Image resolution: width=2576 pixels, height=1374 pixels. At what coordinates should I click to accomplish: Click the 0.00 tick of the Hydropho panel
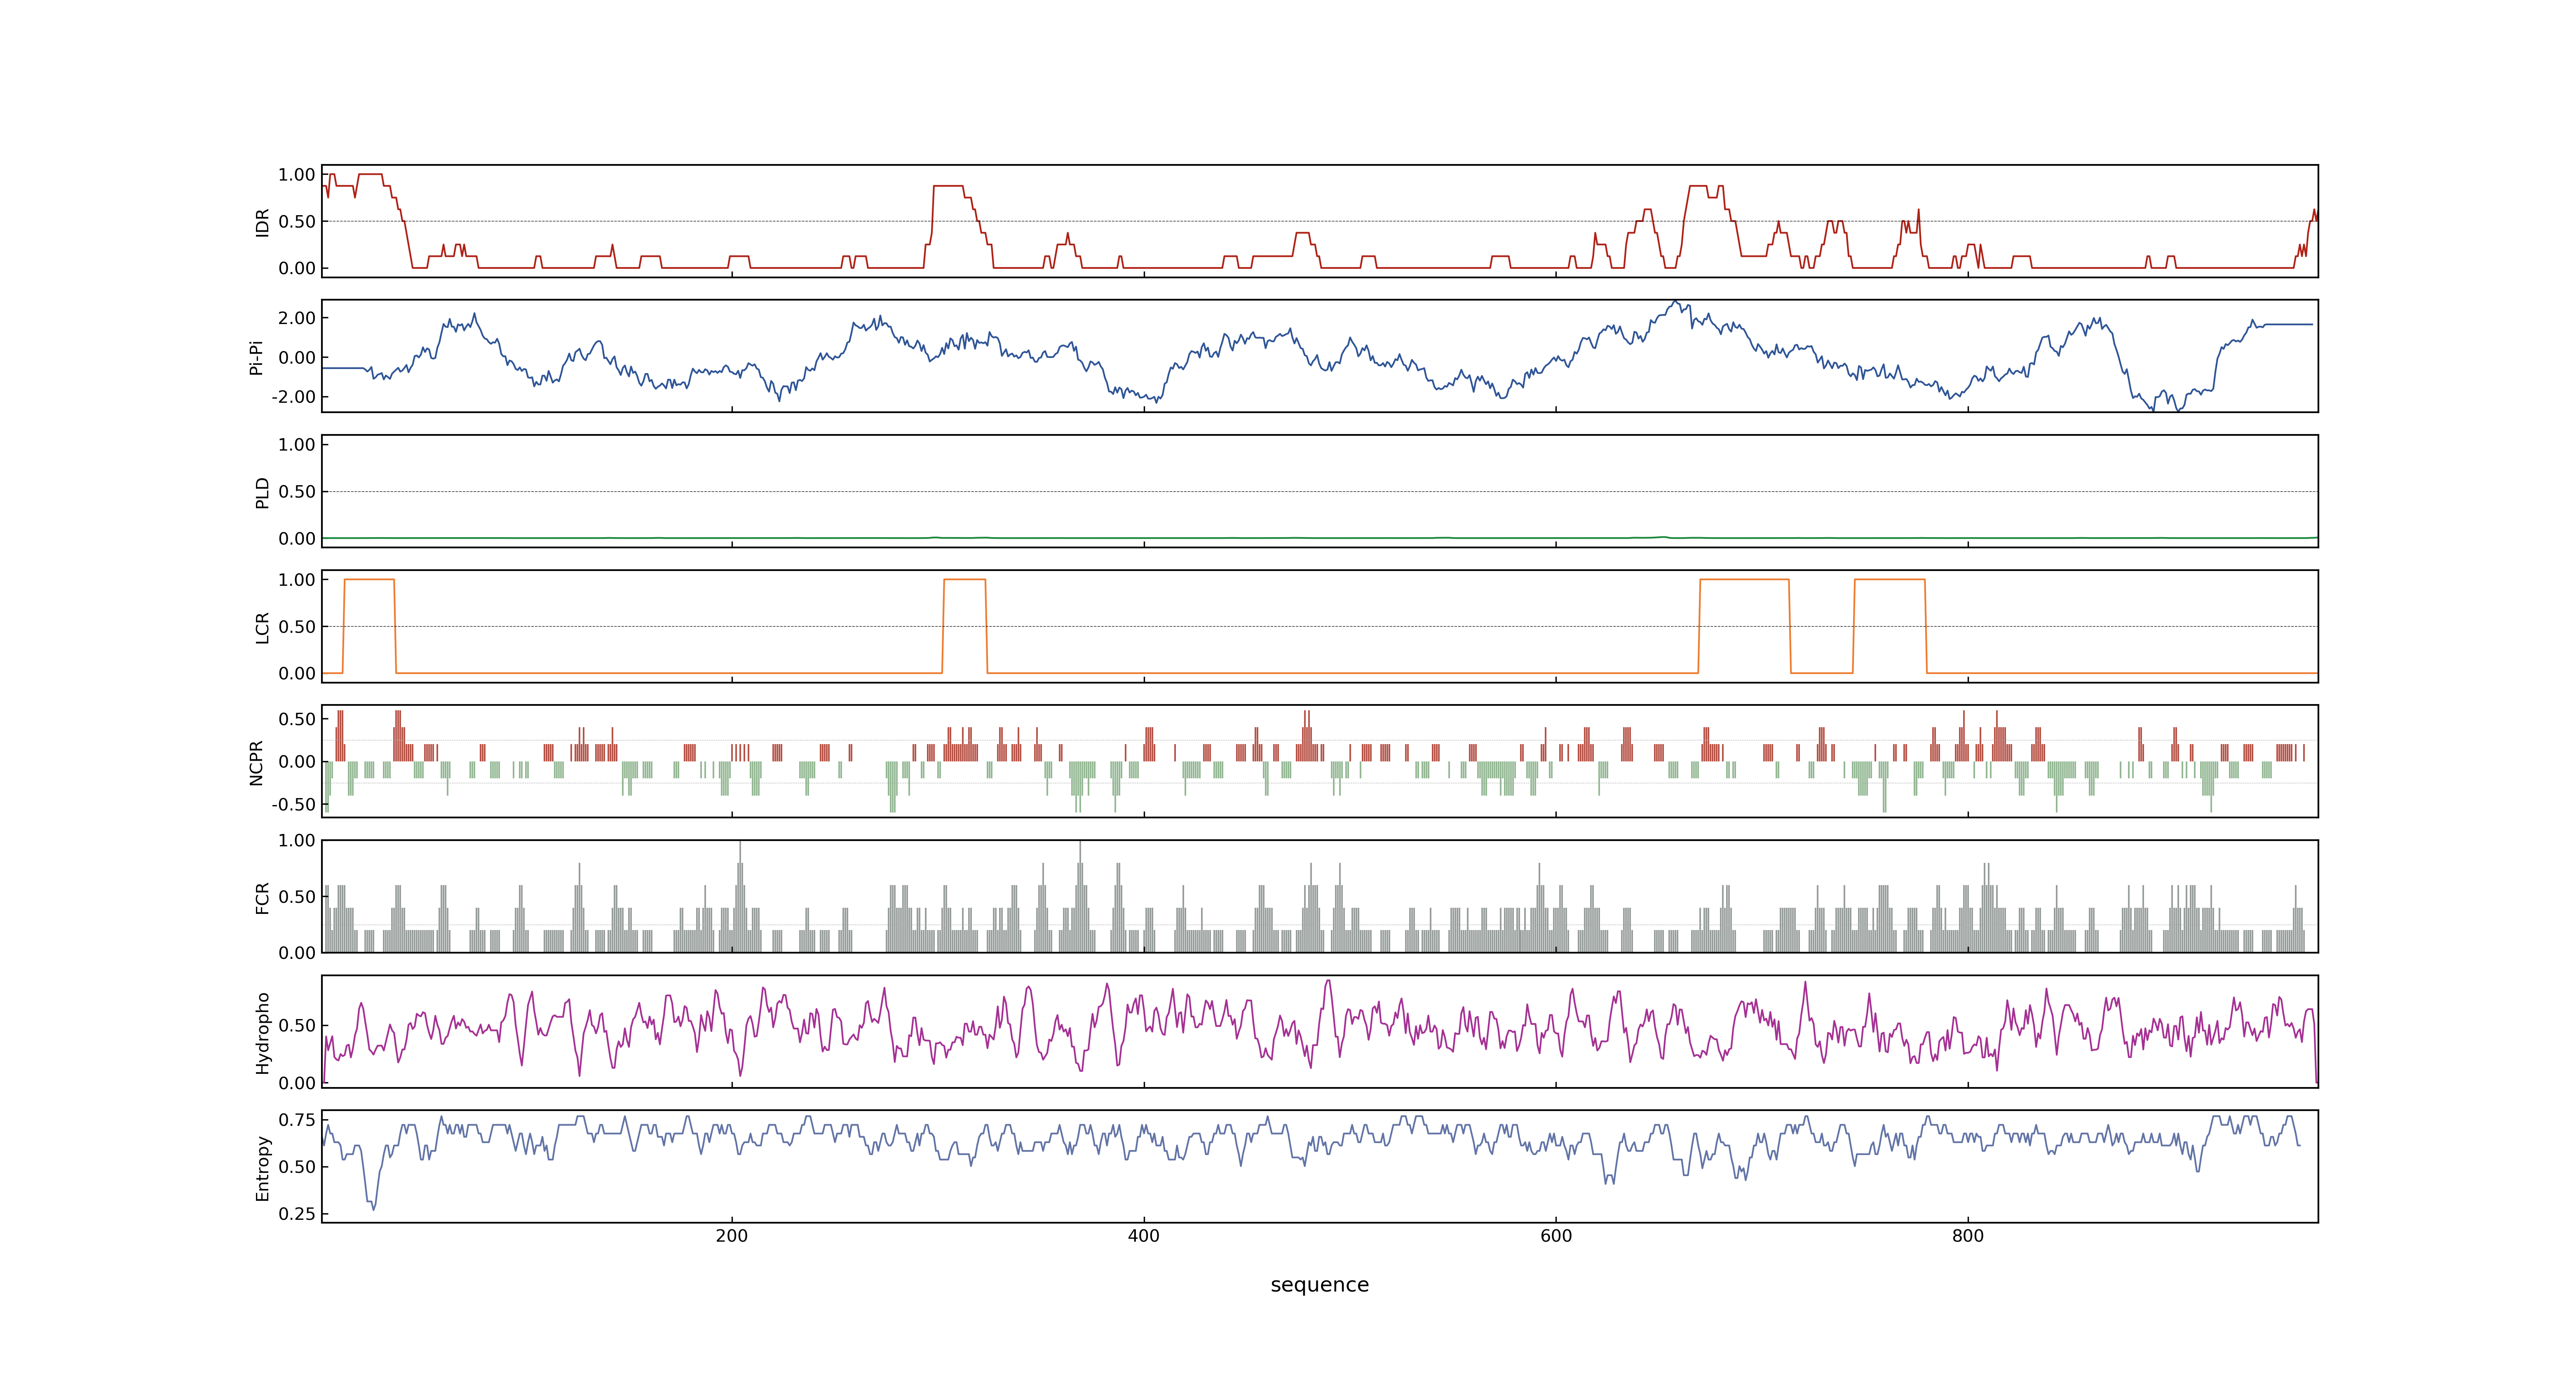[x=297, y=1083]
